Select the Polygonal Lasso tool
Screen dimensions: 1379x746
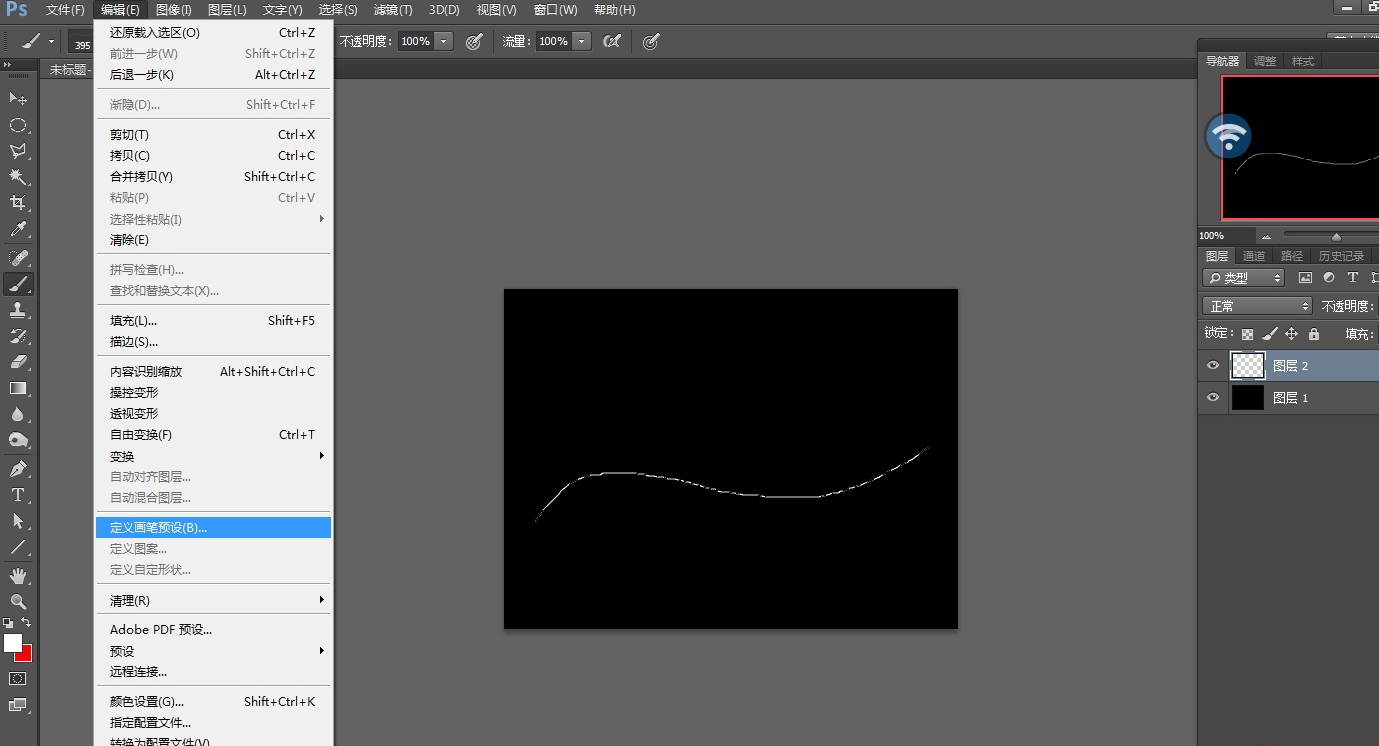(x=18, y=151)
